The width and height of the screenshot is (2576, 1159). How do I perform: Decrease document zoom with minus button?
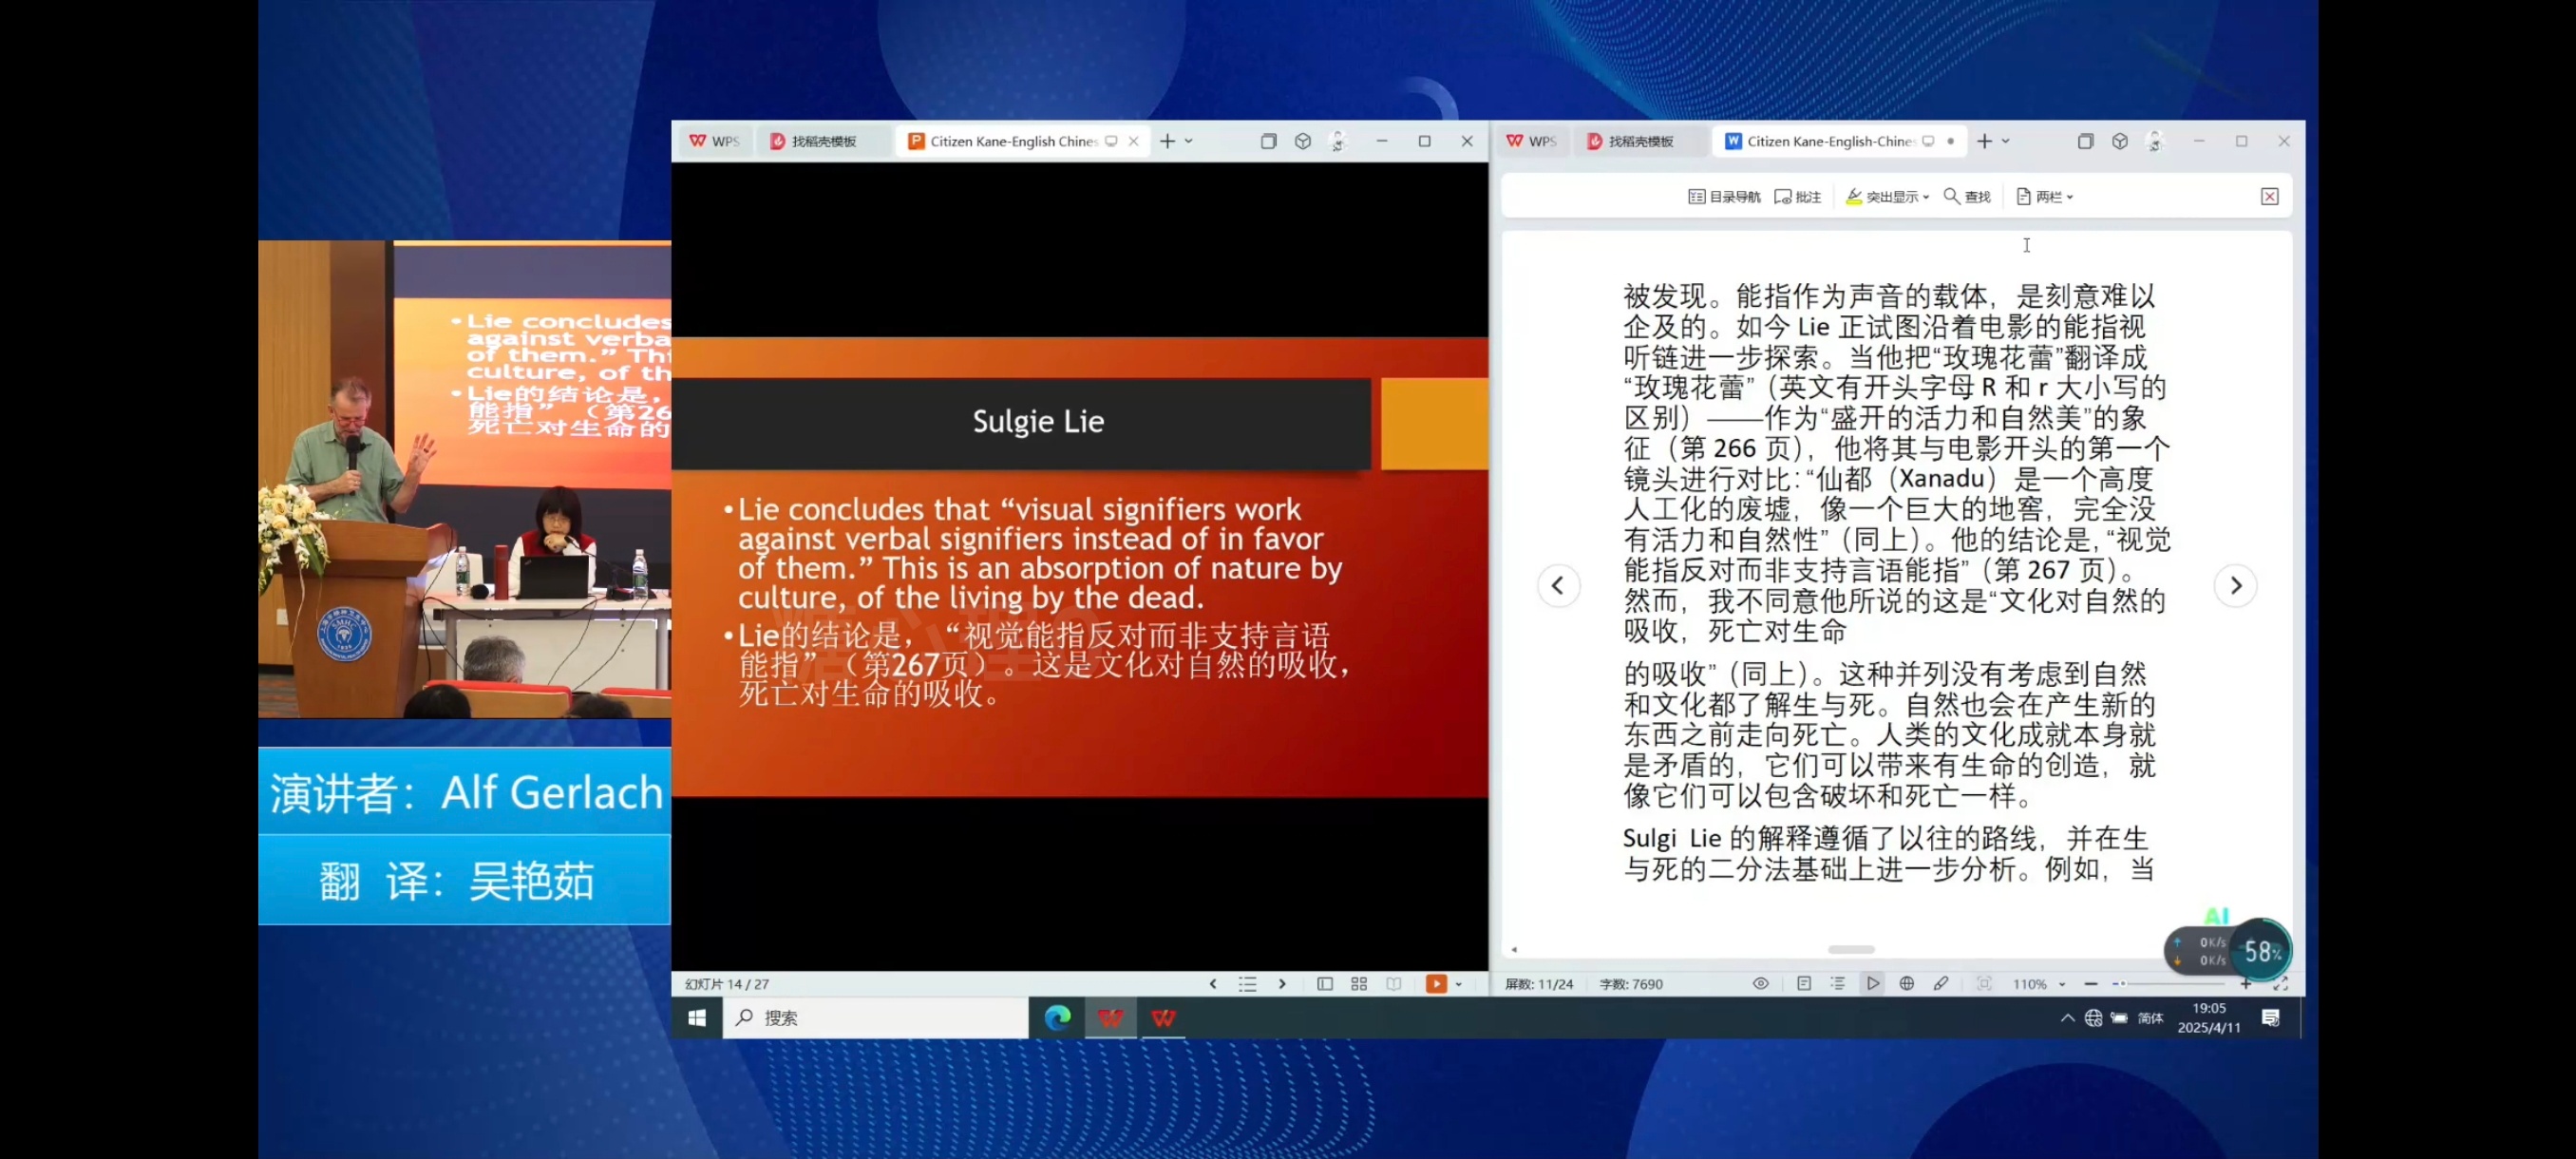2090,985
